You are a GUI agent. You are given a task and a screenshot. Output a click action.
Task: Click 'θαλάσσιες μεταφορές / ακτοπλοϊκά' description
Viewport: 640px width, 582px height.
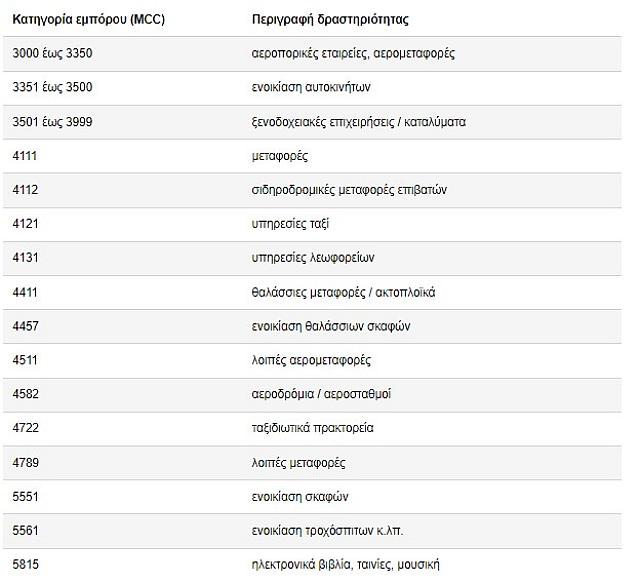pos(343,292)
